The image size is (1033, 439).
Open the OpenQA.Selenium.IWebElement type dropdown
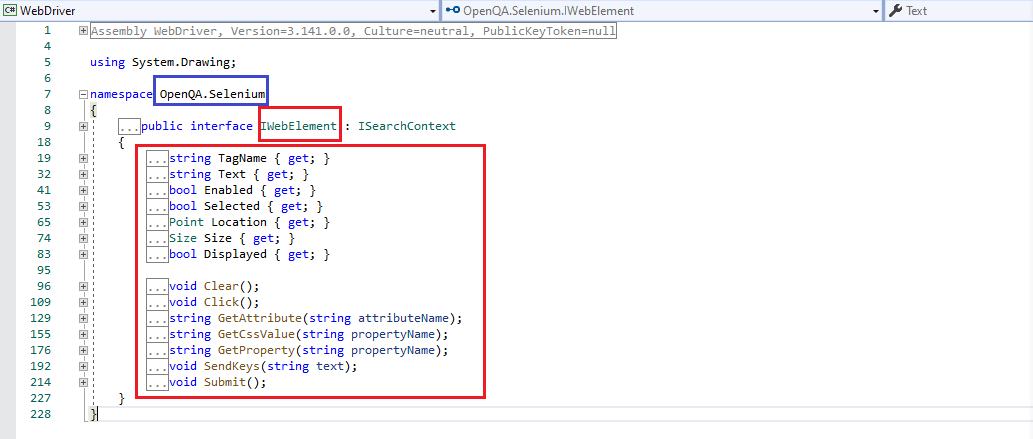pos(661,11)
